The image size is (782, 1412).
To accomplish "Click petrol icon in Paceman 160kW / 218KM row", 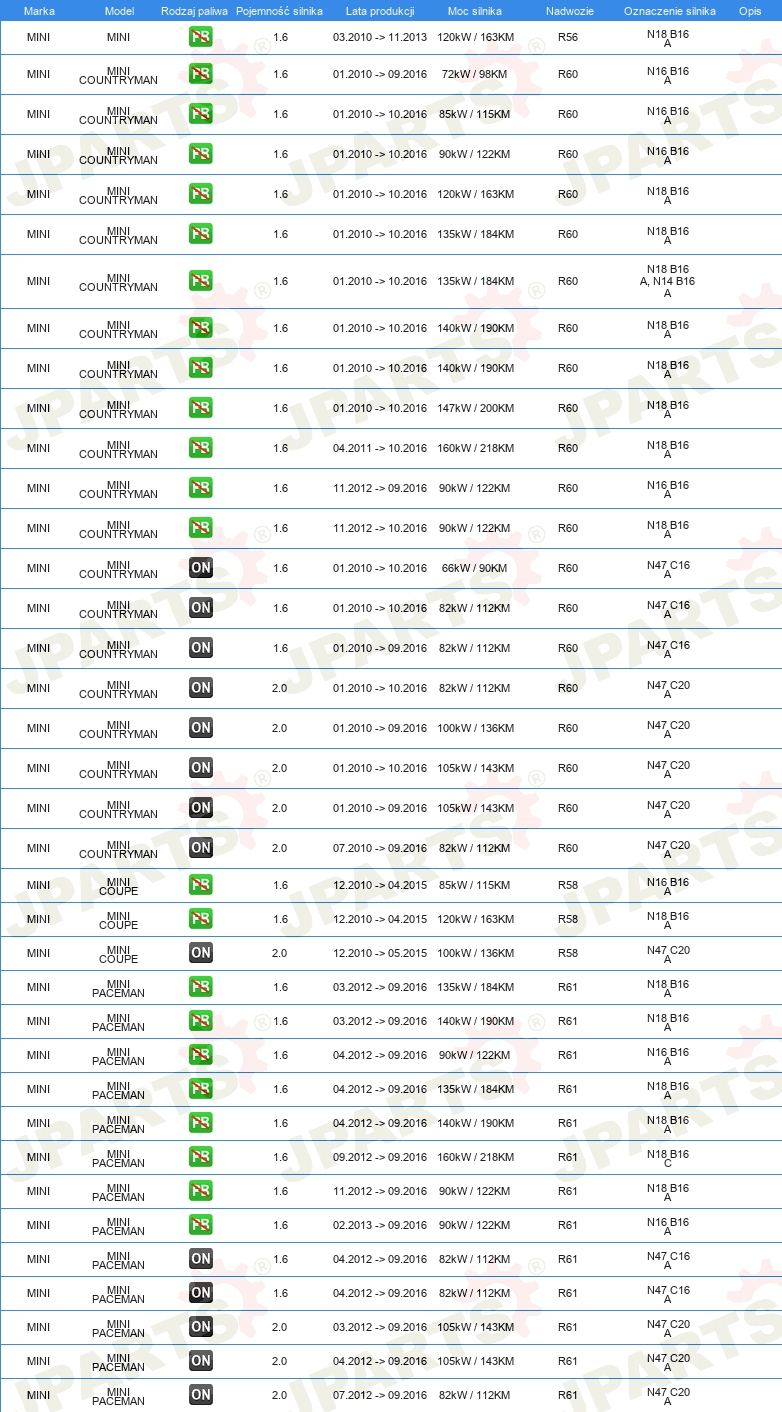I will (x=201, y=1157).
